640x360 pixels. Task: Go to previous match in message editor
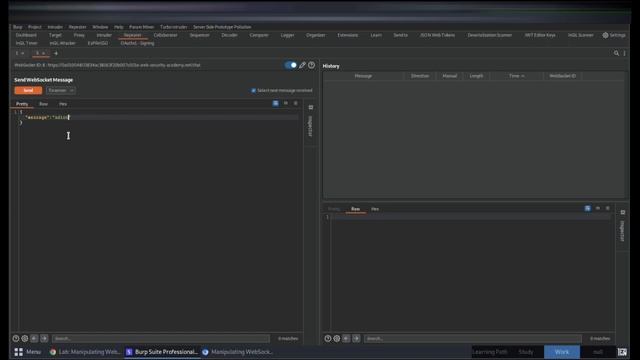click(x=34, y=338)
